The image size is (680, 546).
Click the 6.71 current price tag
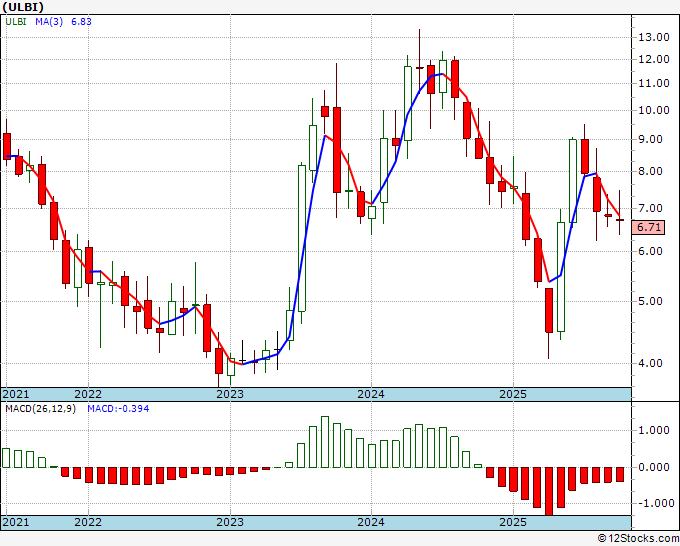650,227
